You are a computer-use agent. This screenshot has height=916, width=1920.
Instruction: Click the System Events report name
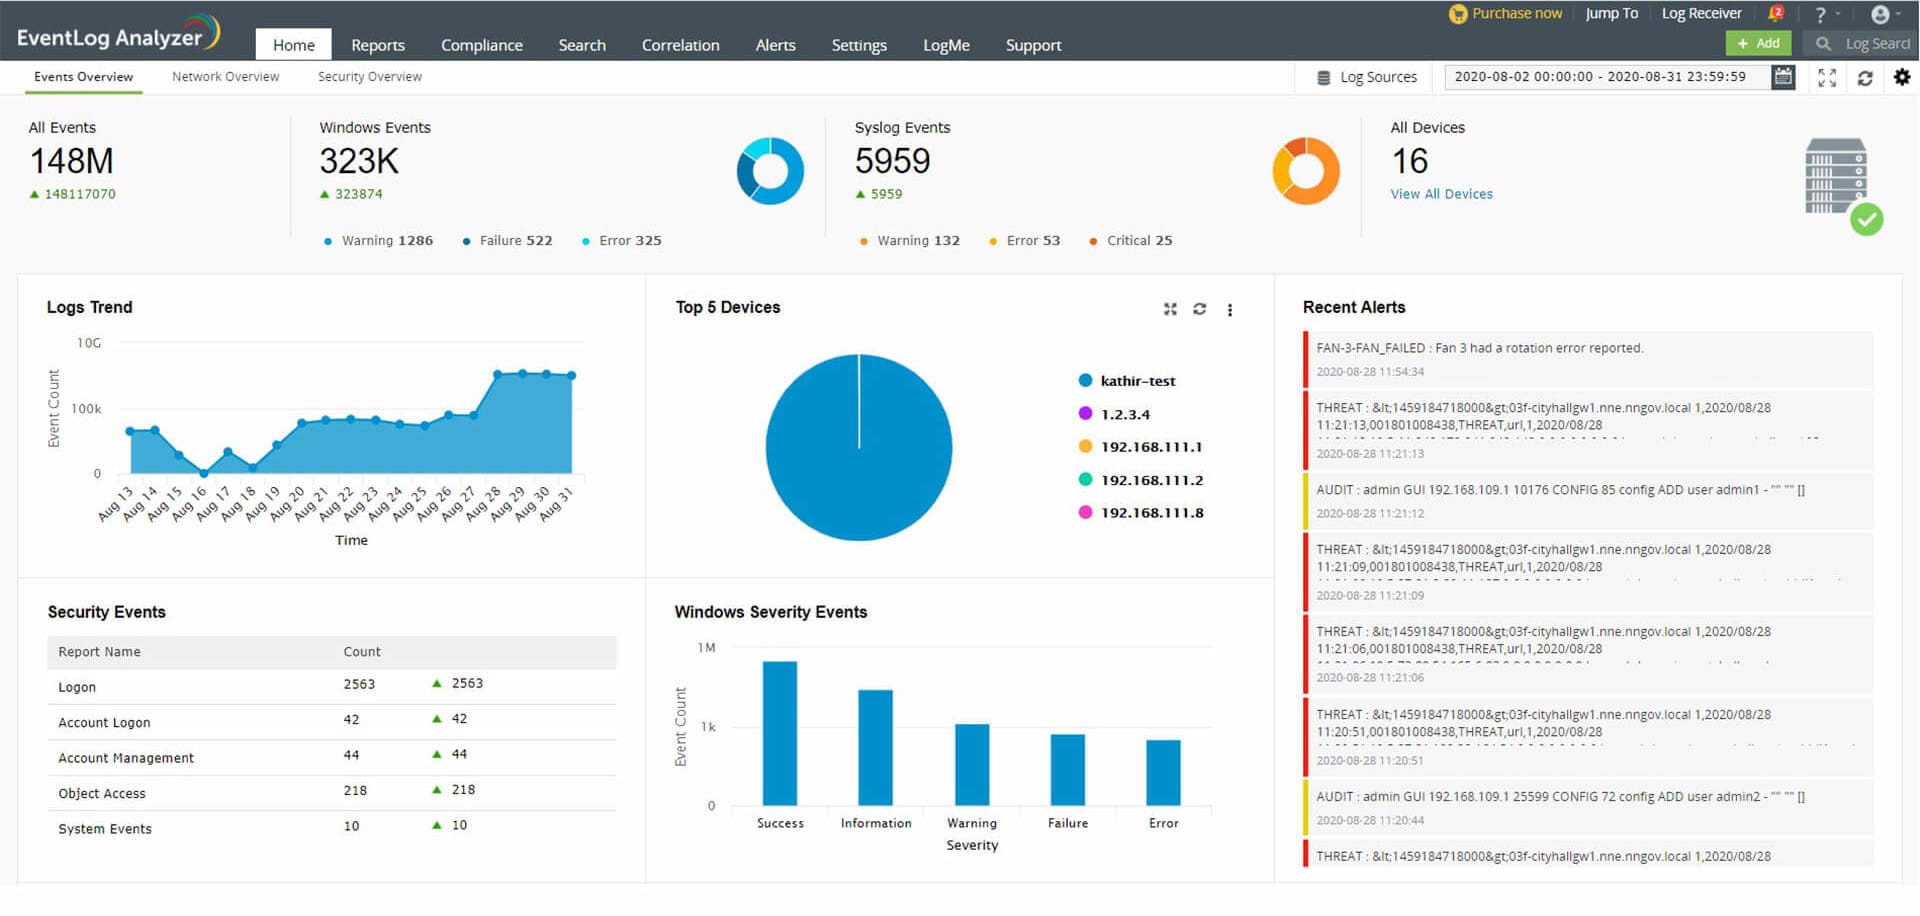click(x=105, y=829)
